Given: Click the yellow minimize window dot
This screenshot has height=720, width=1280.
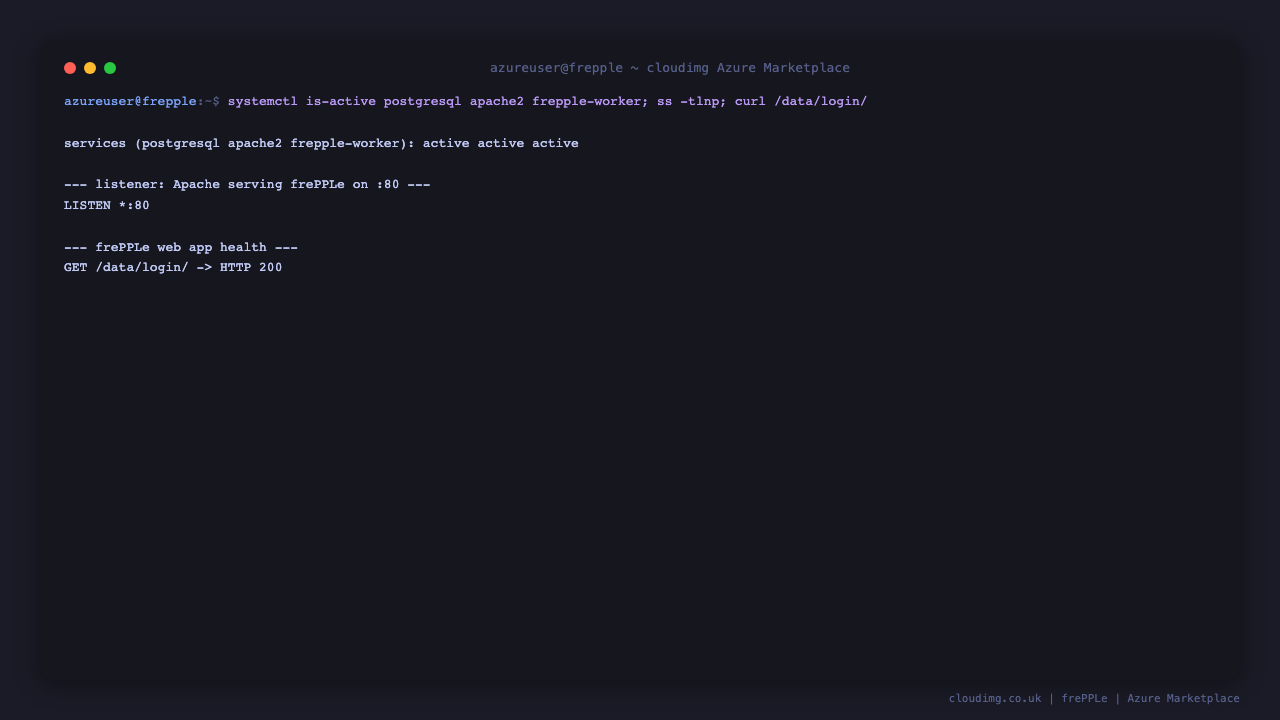Looking at the screenshot, I should tap(90, 68).
